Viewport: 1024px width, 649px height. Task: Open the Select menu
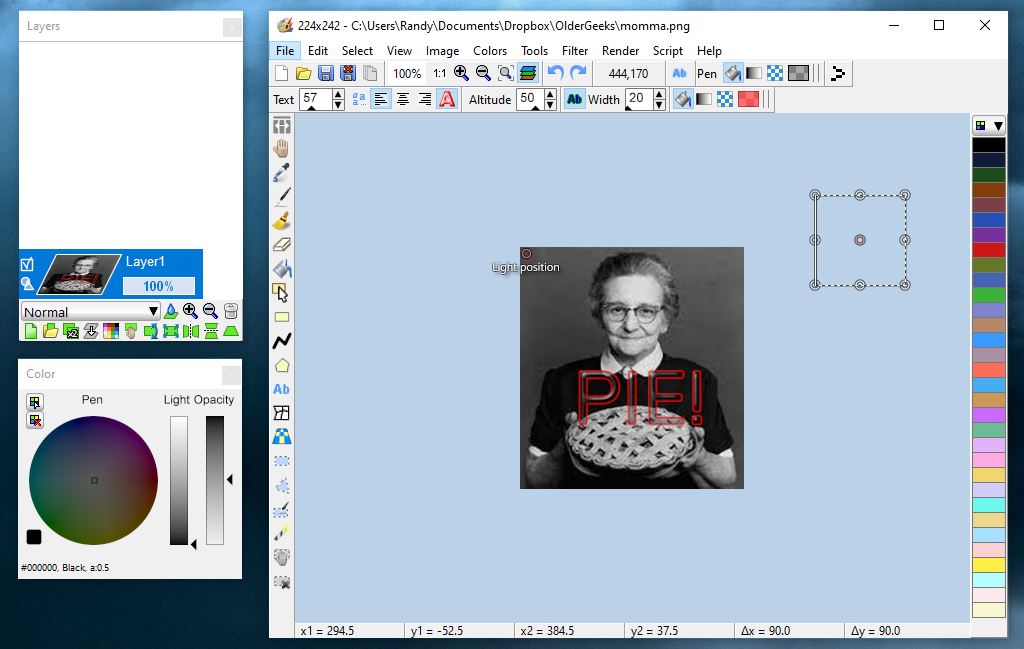(x=357, y=50)
